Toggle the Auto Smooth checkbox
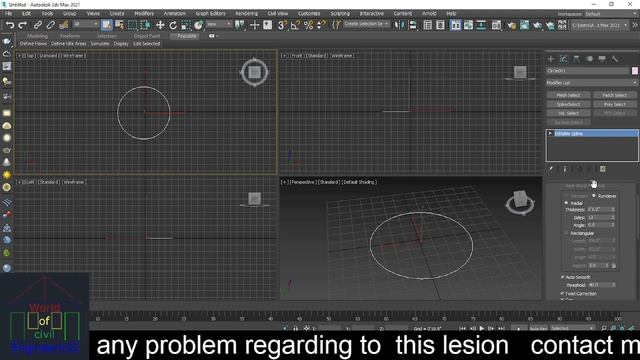Viewport: 640px width, 360px height. (x=562, y=277)
